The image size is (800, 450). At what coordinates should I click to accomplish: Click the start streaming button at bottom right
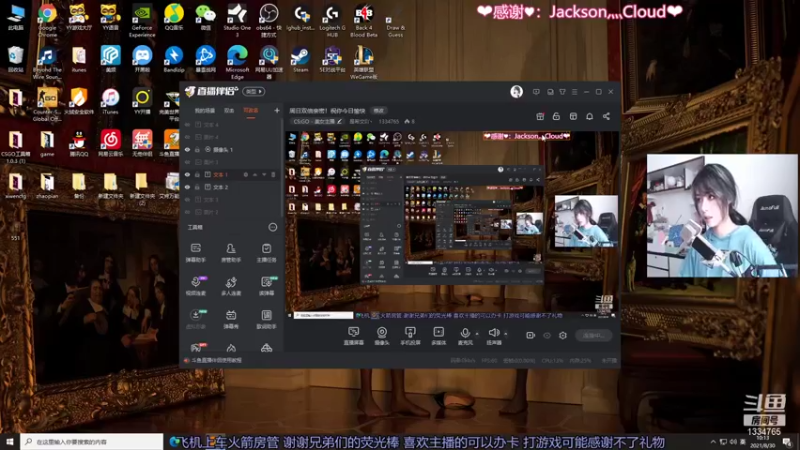(593, 335)
